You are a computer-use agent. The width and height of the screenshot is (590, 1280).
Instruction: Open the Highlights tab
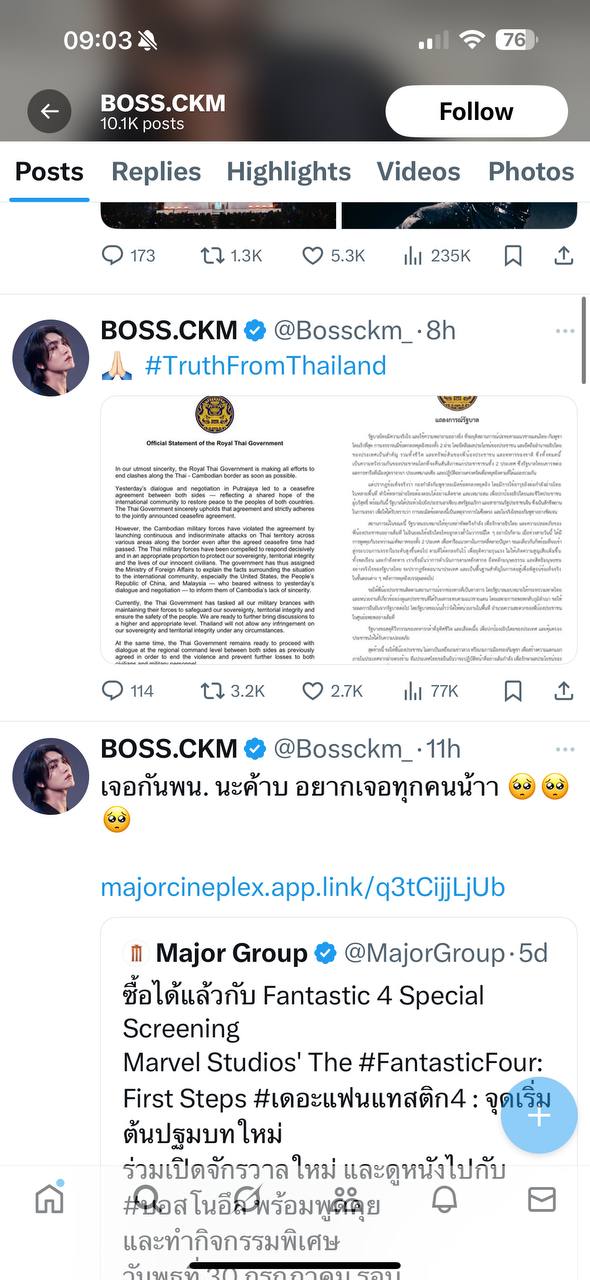coord(289,171)
